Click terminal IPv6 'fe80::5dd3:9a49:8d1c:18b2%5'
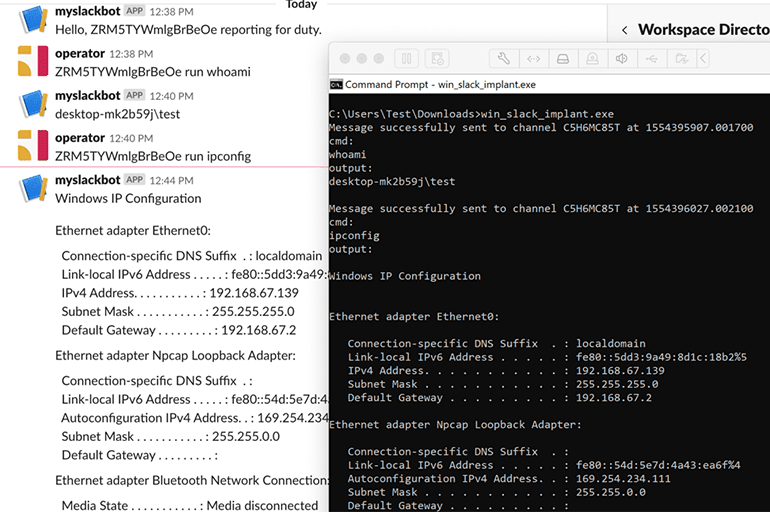The height and width of the screenshot is (512, 770). (x=661, y=357)
